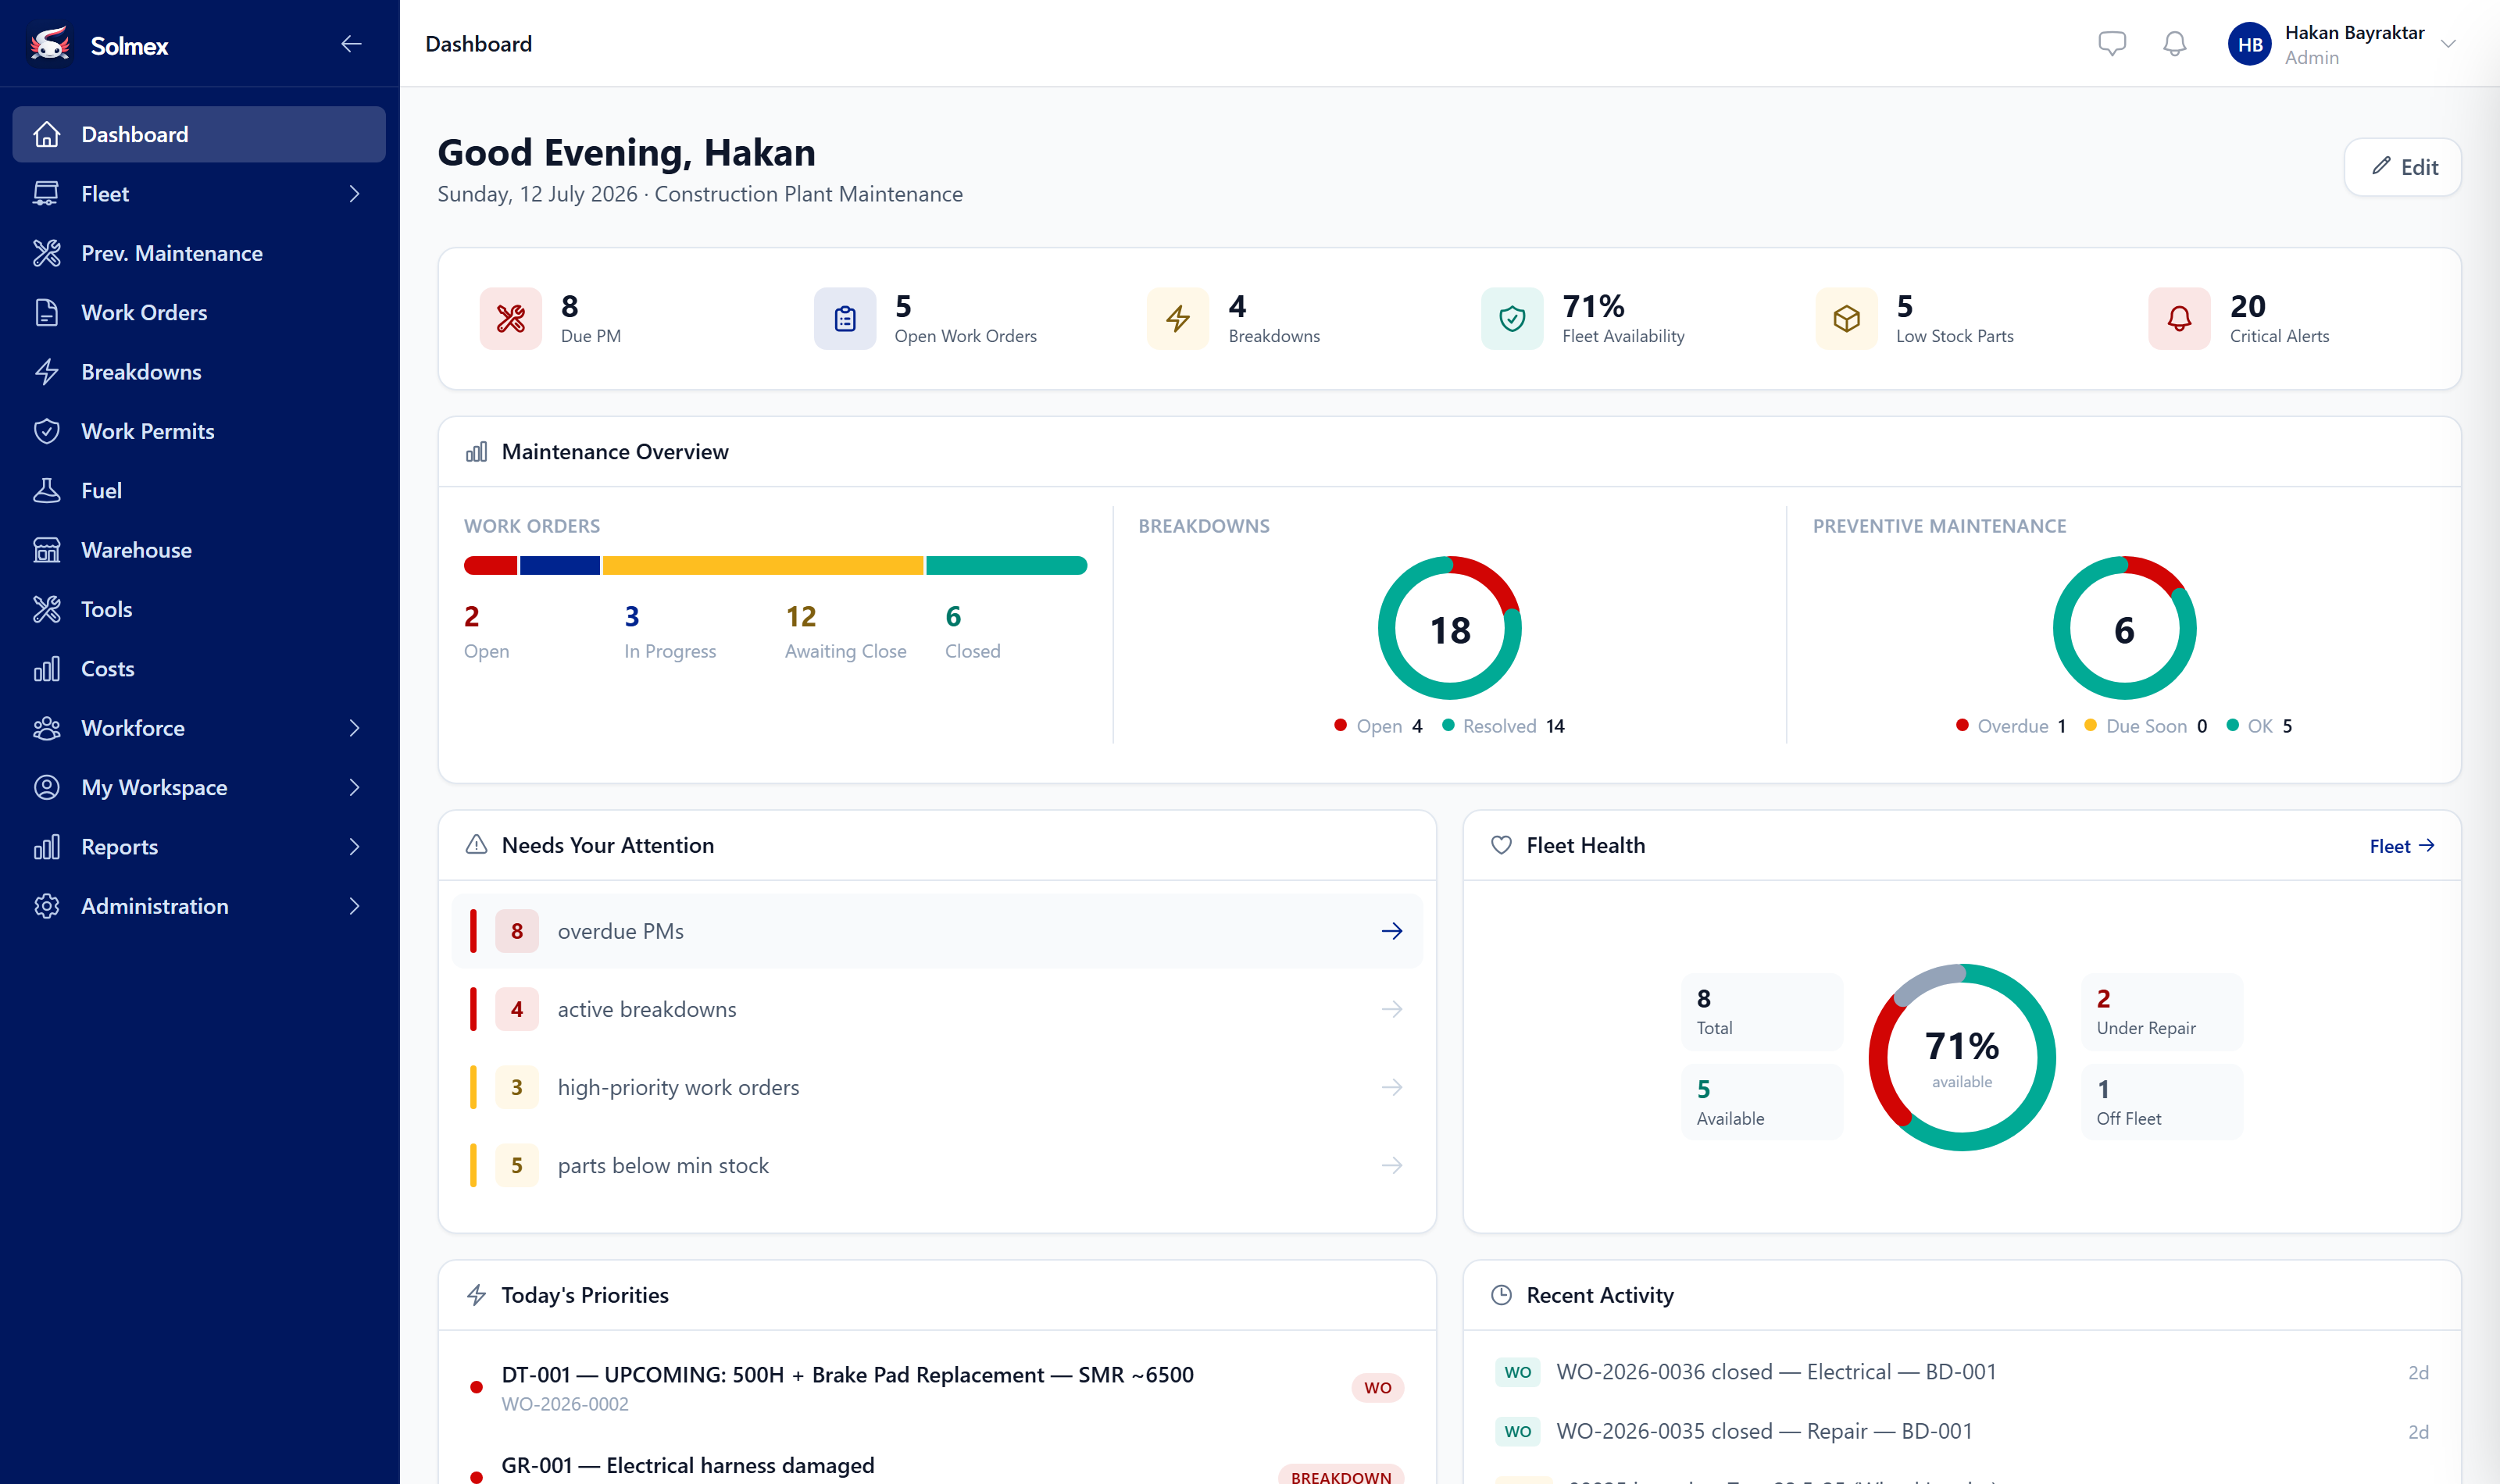Screen dimensions: 2500x1484
Task: Click the green Closed bar segment
Action: click(x=1006, y=566)
